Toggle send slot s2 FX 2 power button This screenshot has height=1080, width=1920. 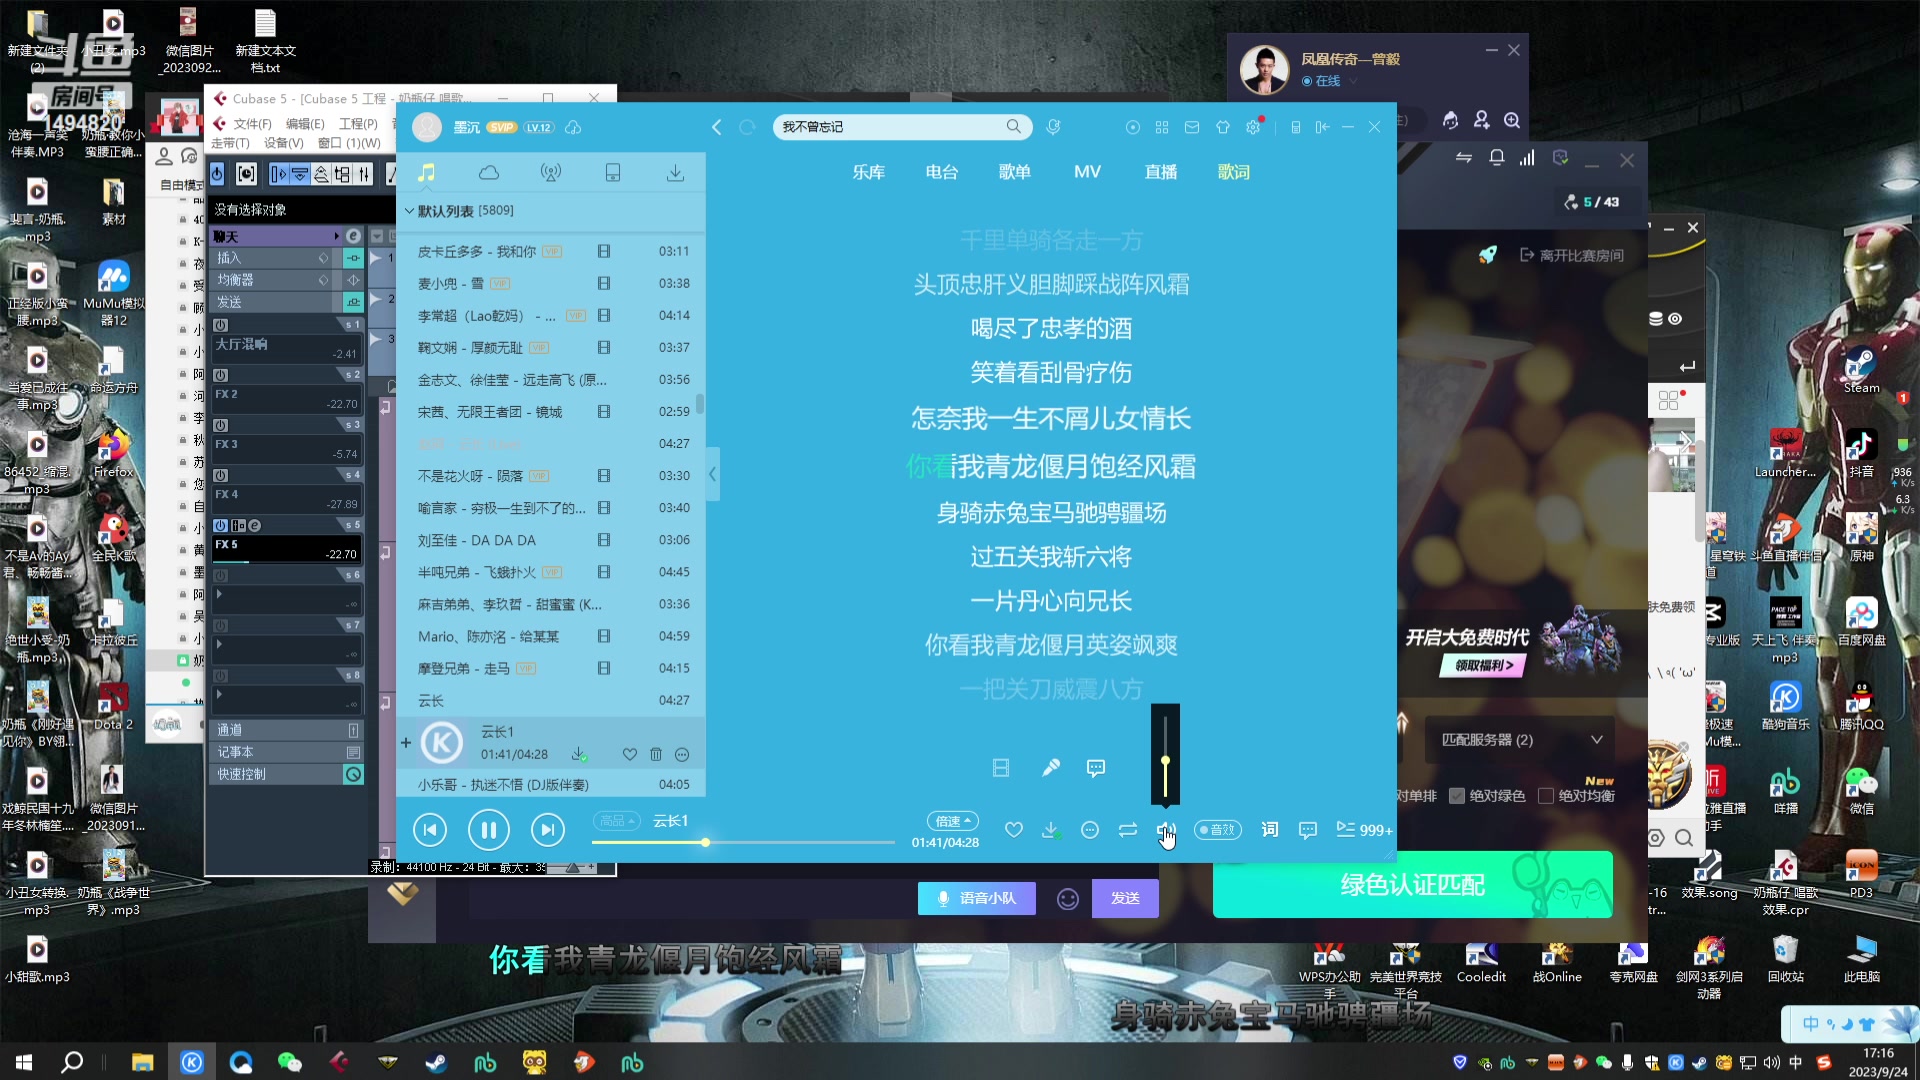221,375
